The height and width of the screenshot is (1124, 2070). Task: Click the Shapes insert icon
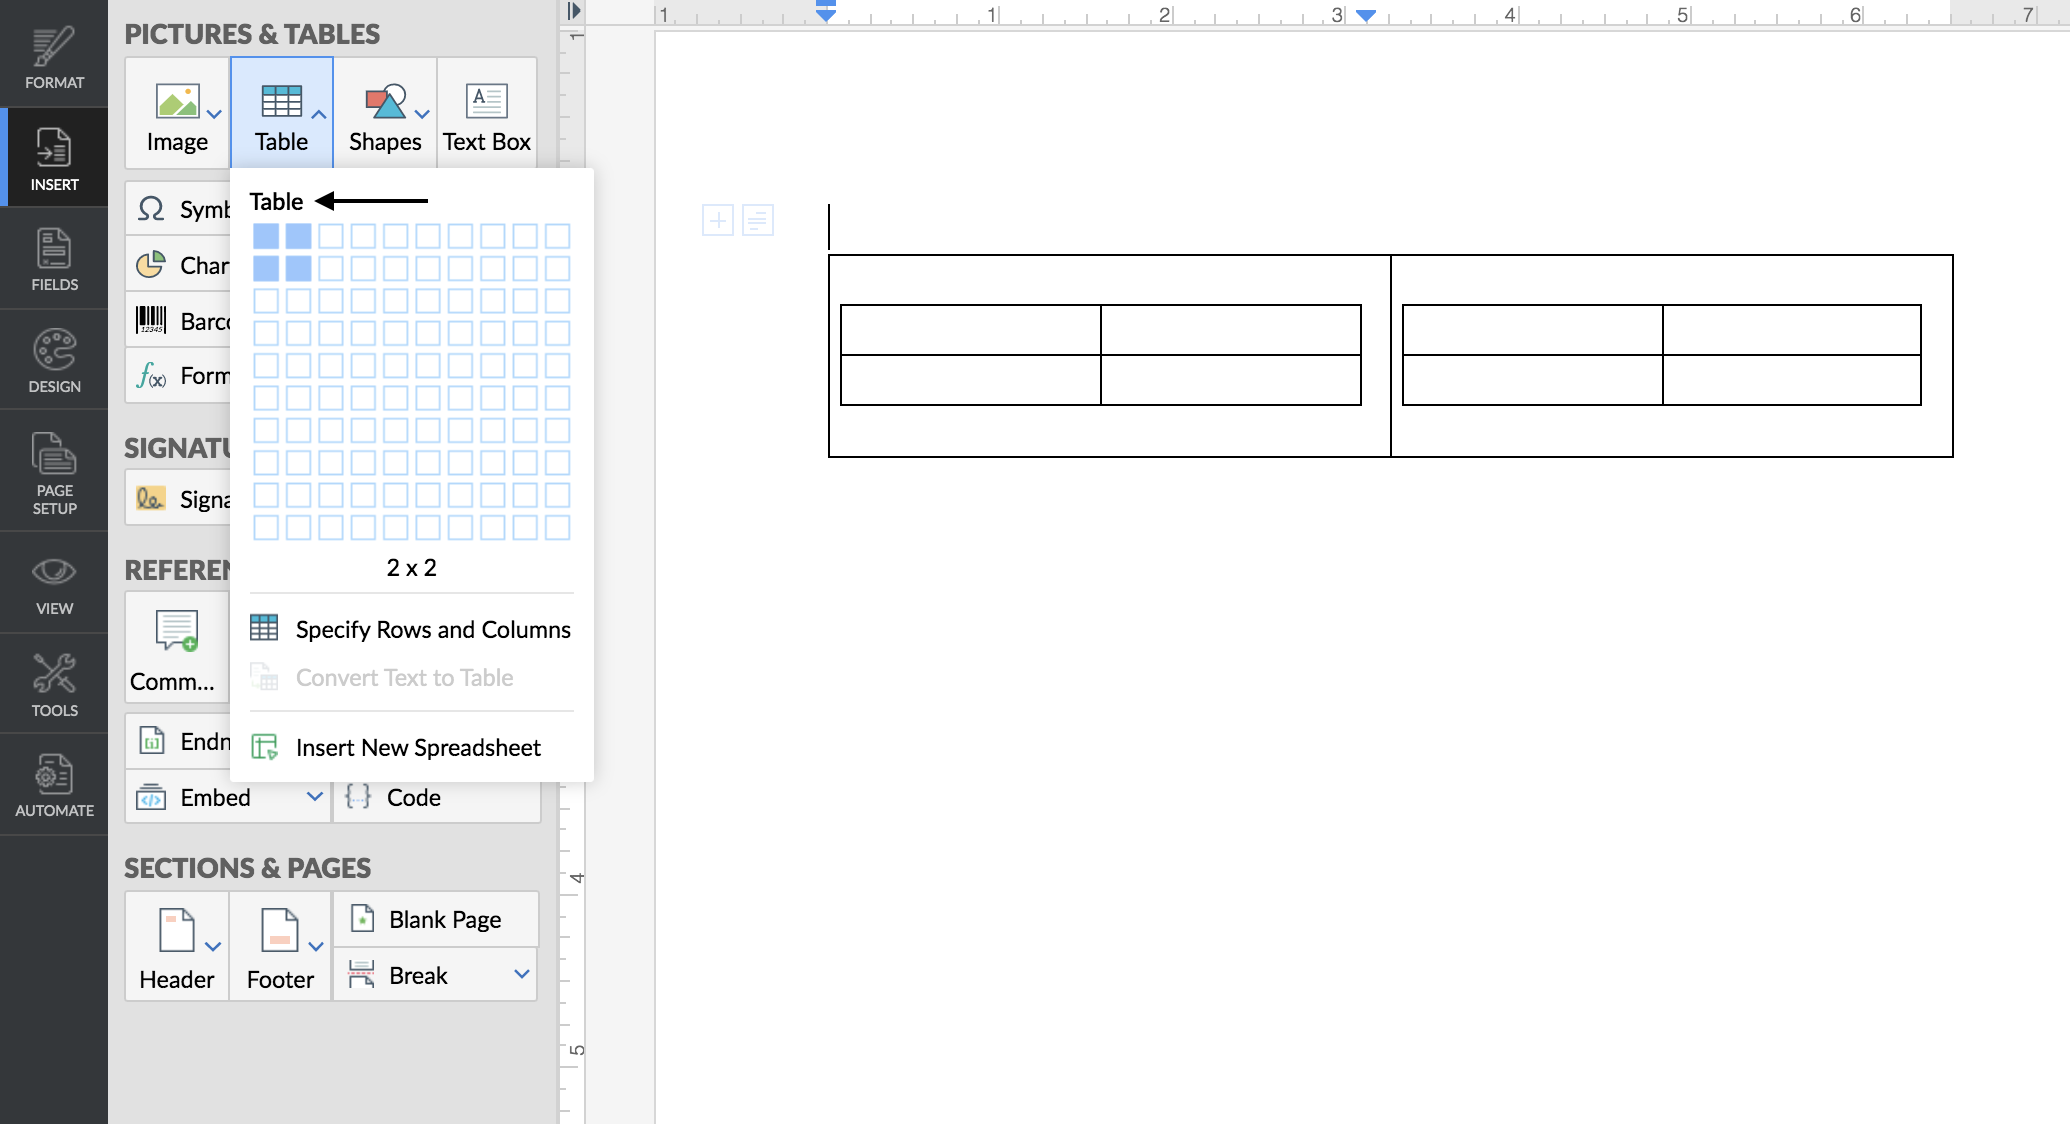pos(385,102)
